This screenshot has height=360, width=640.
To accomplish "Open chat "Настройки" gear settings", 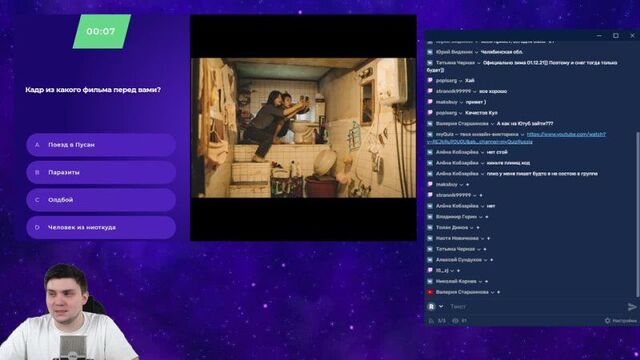I will pos(620,321).
